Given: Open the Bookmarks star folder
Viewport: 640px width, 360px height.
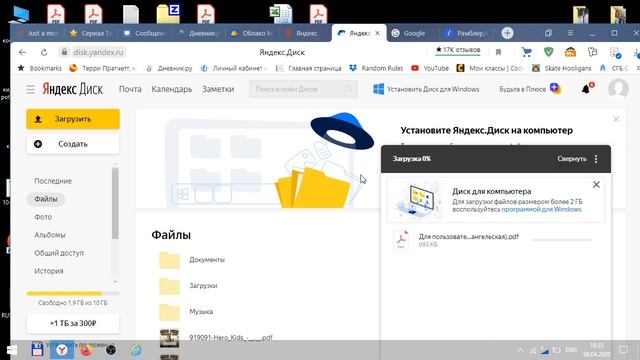Looking at the screenshot, I should tap(40, 68).
